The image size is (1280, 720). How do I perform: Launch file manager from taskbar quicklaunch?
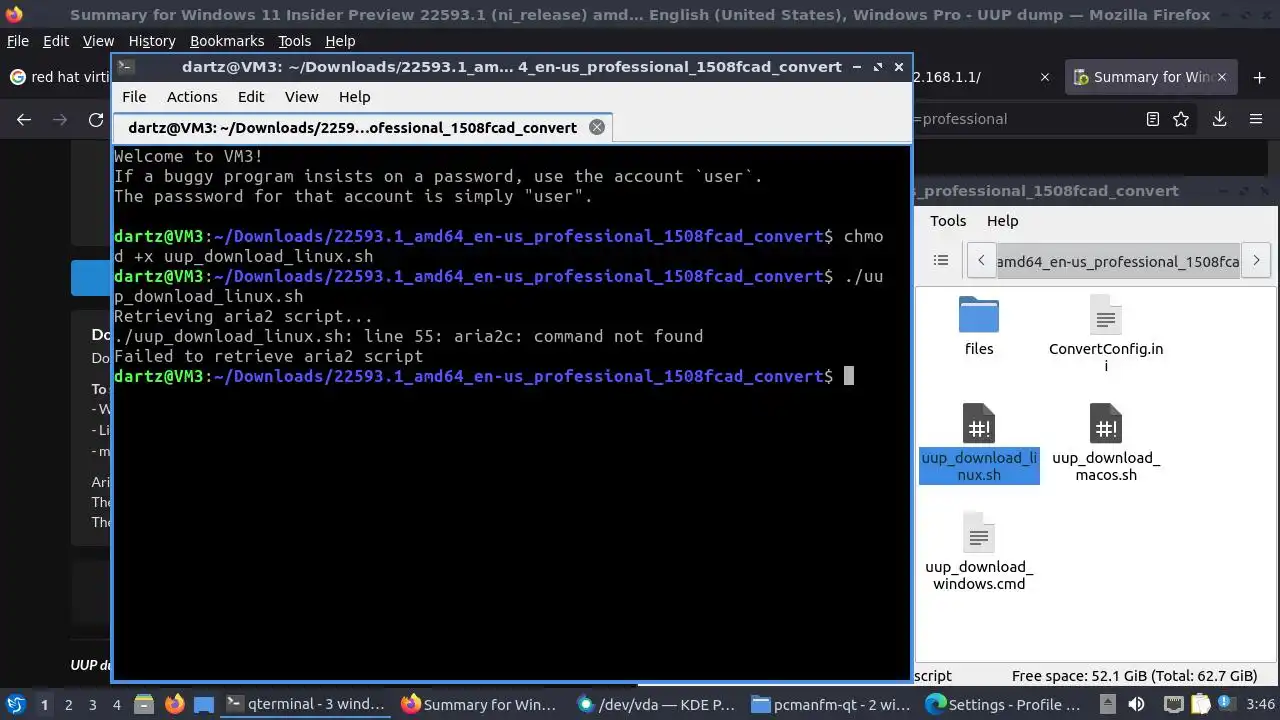(142, 704)
